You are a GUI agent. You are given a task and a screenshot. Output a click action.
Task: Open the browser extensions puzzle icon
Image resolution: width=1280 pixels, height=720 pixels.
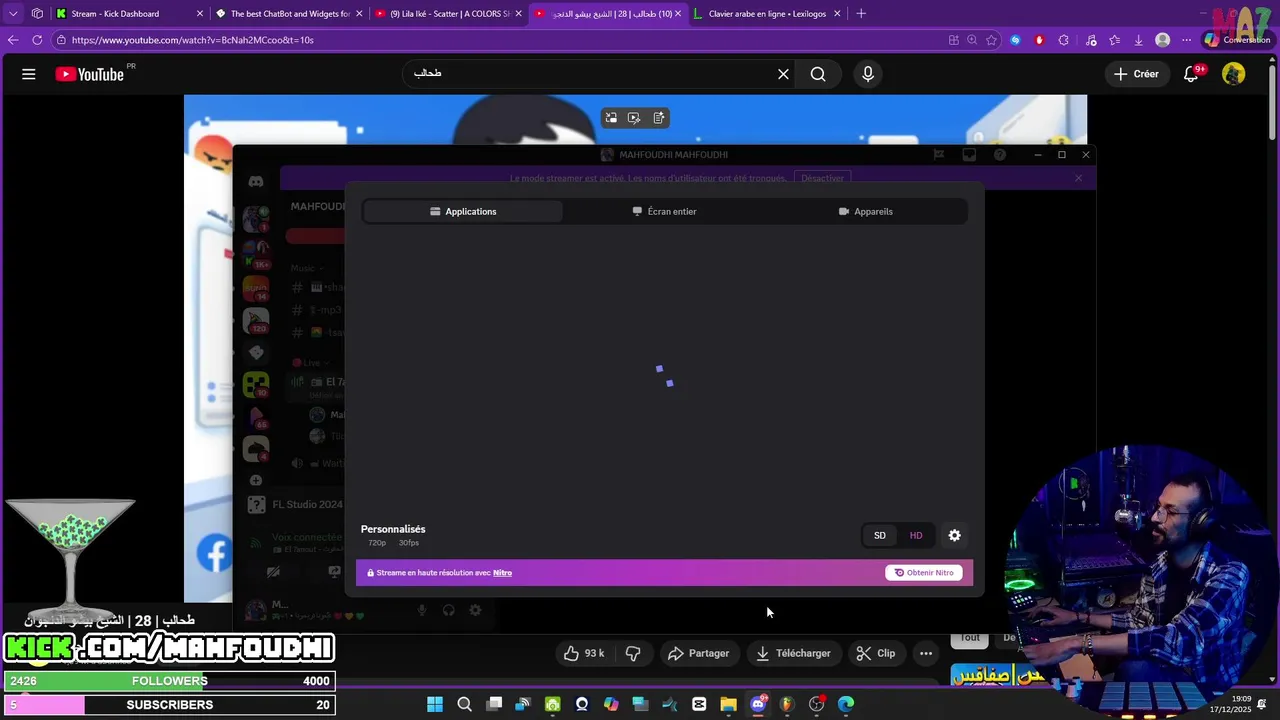(x=1063, y=40)
